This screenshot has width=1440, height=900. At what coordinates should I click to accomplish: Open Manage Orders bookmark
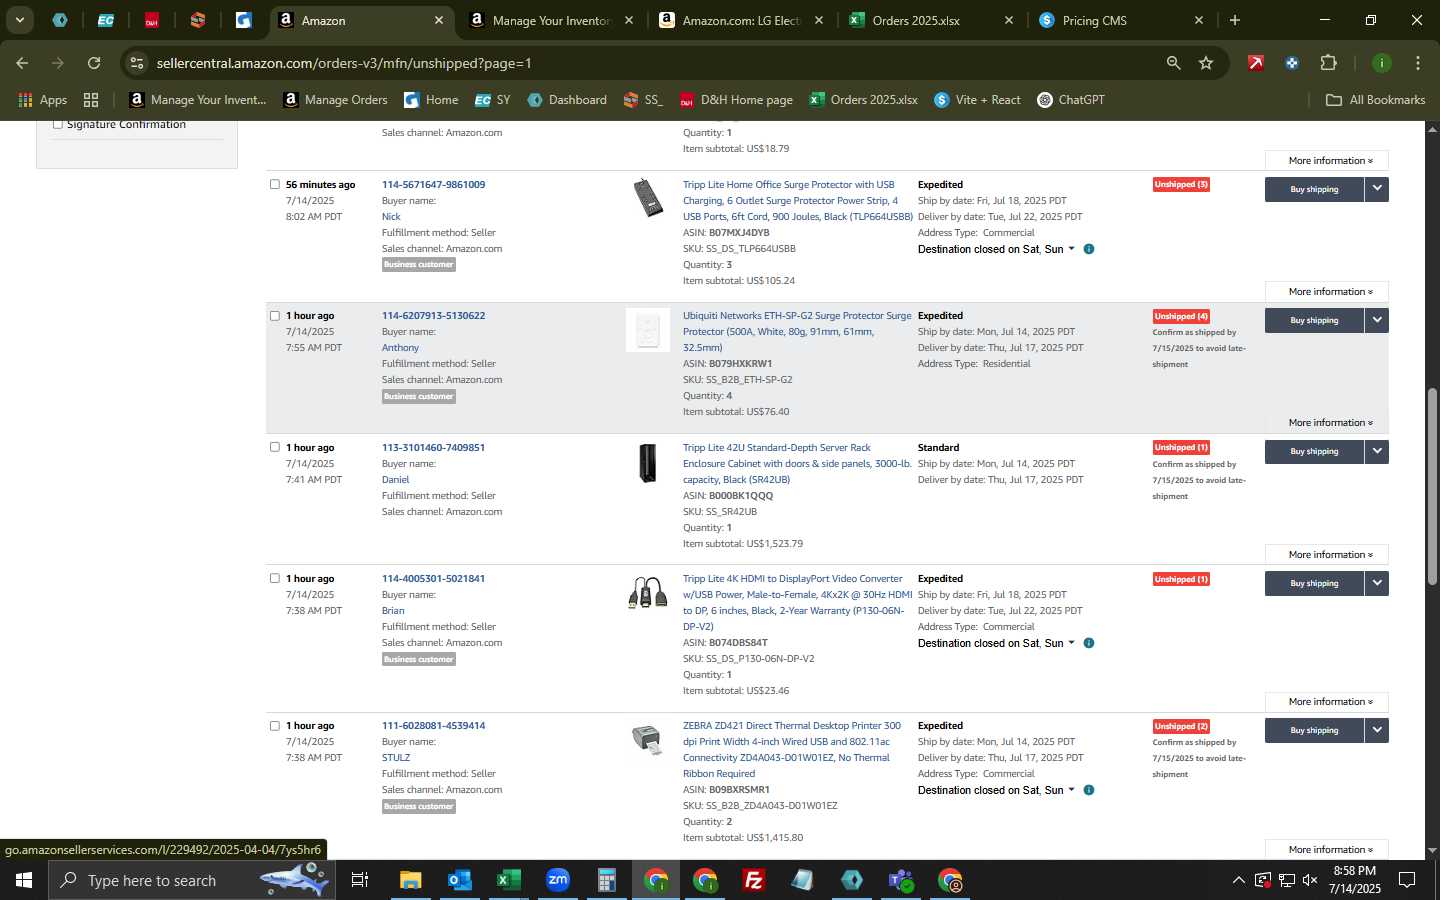pyautogui.click(x=335, y=100)
